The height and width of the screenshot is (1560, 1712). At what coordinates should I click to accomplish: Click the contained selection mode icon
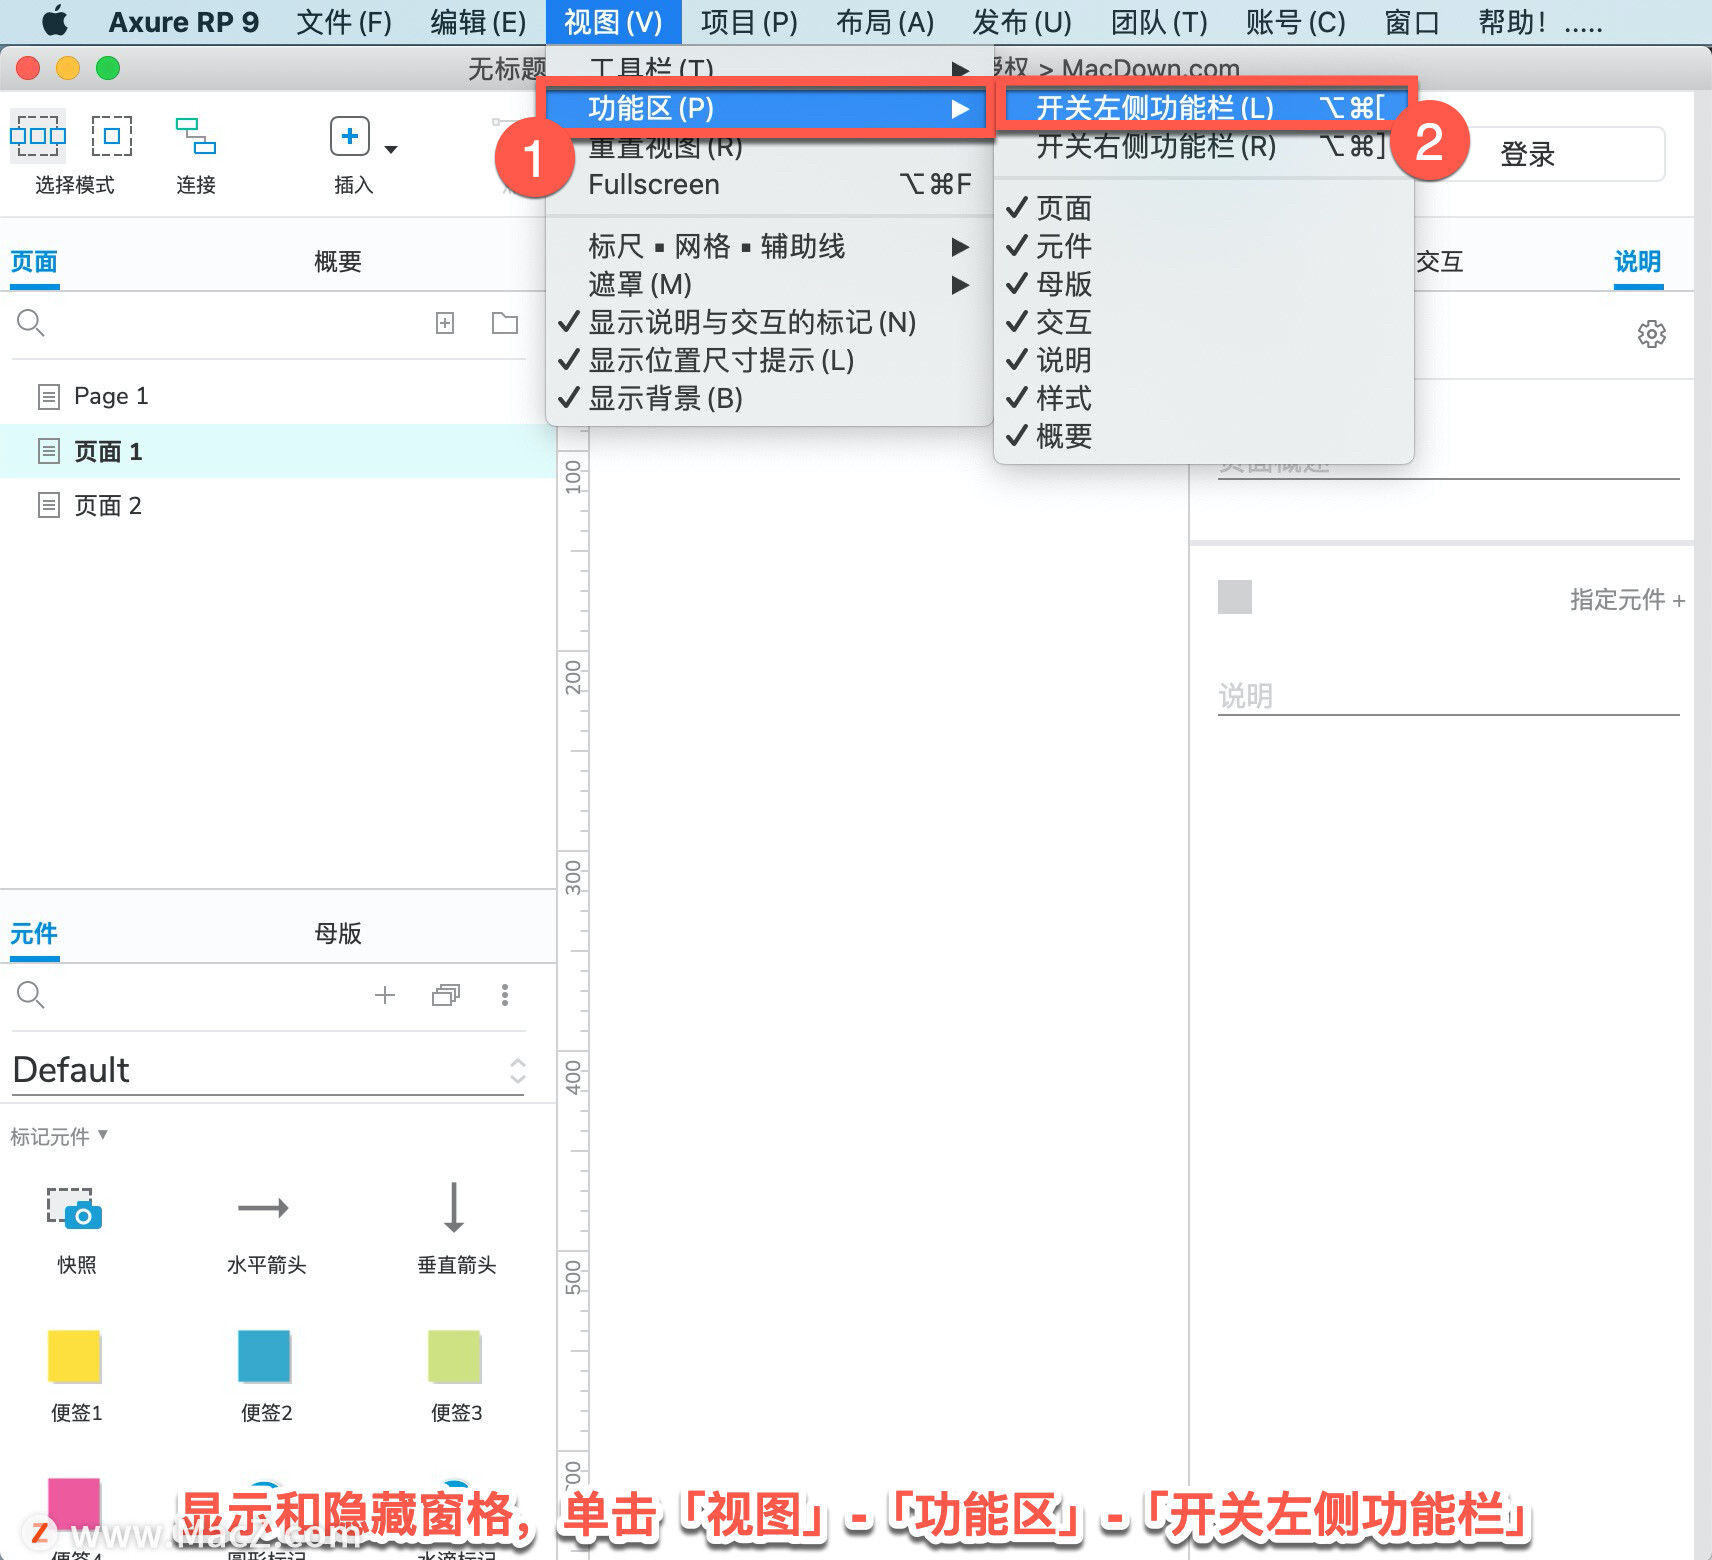[x=112, y=135]
